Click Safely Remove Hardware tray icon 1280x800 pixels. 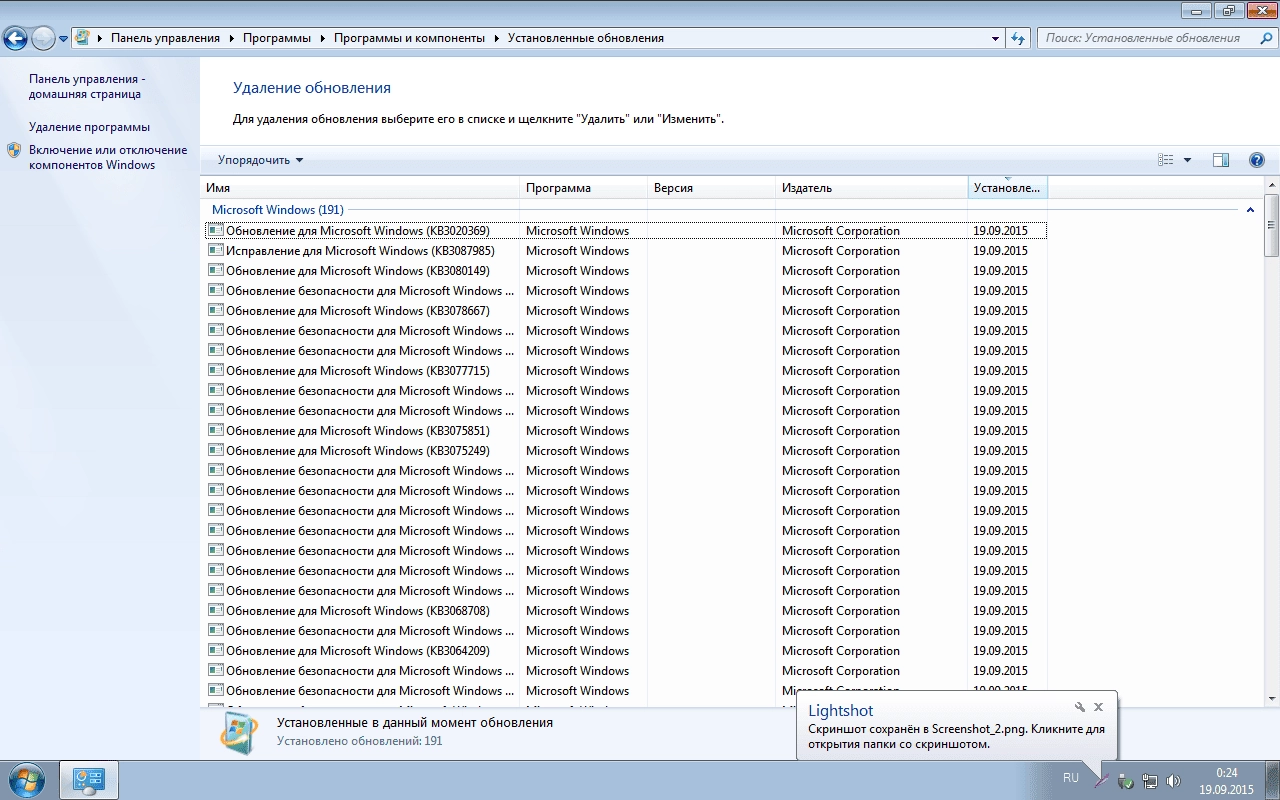click(x=1126, y=780)
